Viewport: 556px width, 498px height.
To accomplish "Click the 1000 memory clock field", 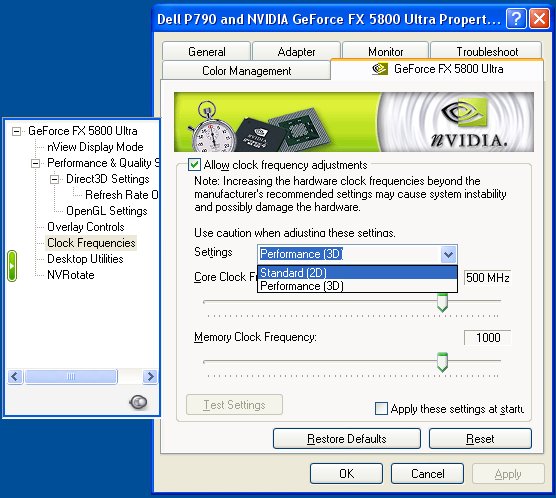I will [x=488, y=337].
